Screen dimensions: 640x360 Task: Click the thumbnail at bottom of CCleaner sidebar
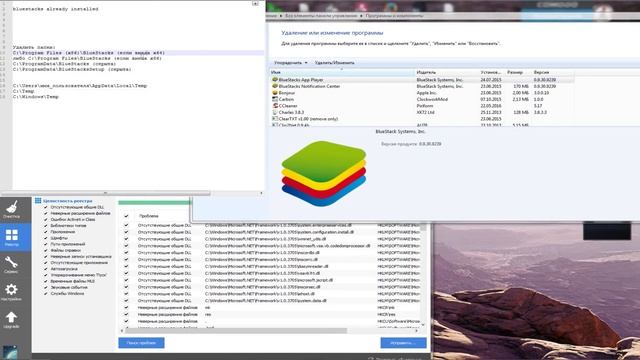point(10,353)
